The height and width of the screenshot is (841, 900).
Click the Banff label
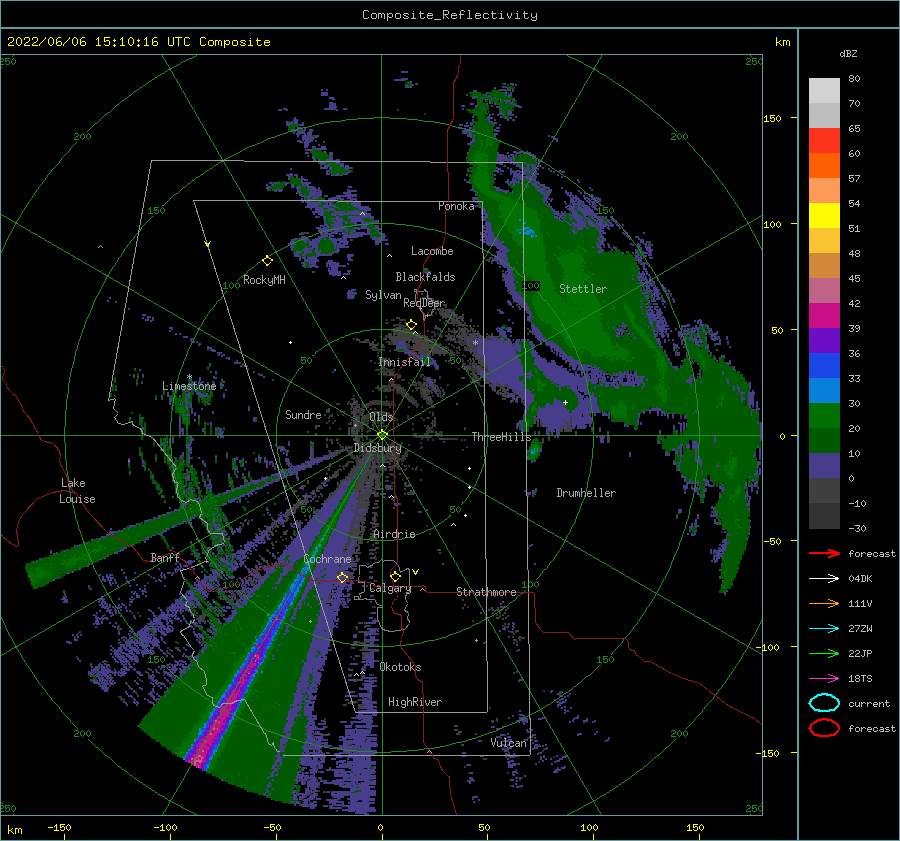point(165,557)
